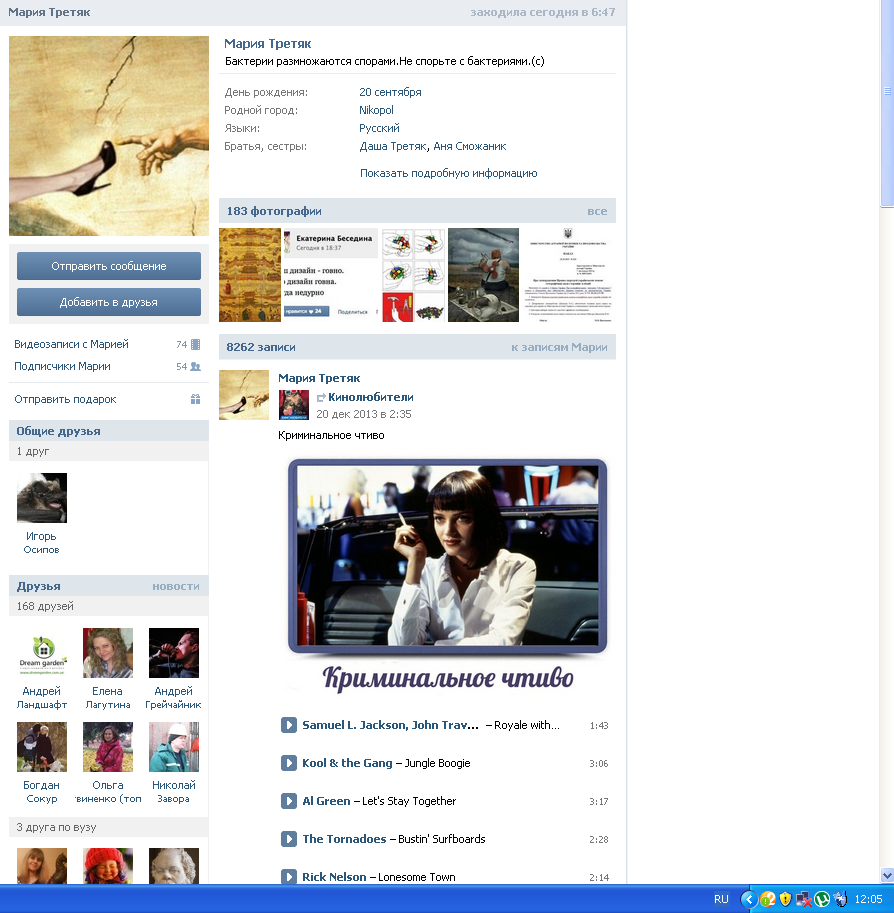Open the µTorrent tray icon

click(822, 899)
